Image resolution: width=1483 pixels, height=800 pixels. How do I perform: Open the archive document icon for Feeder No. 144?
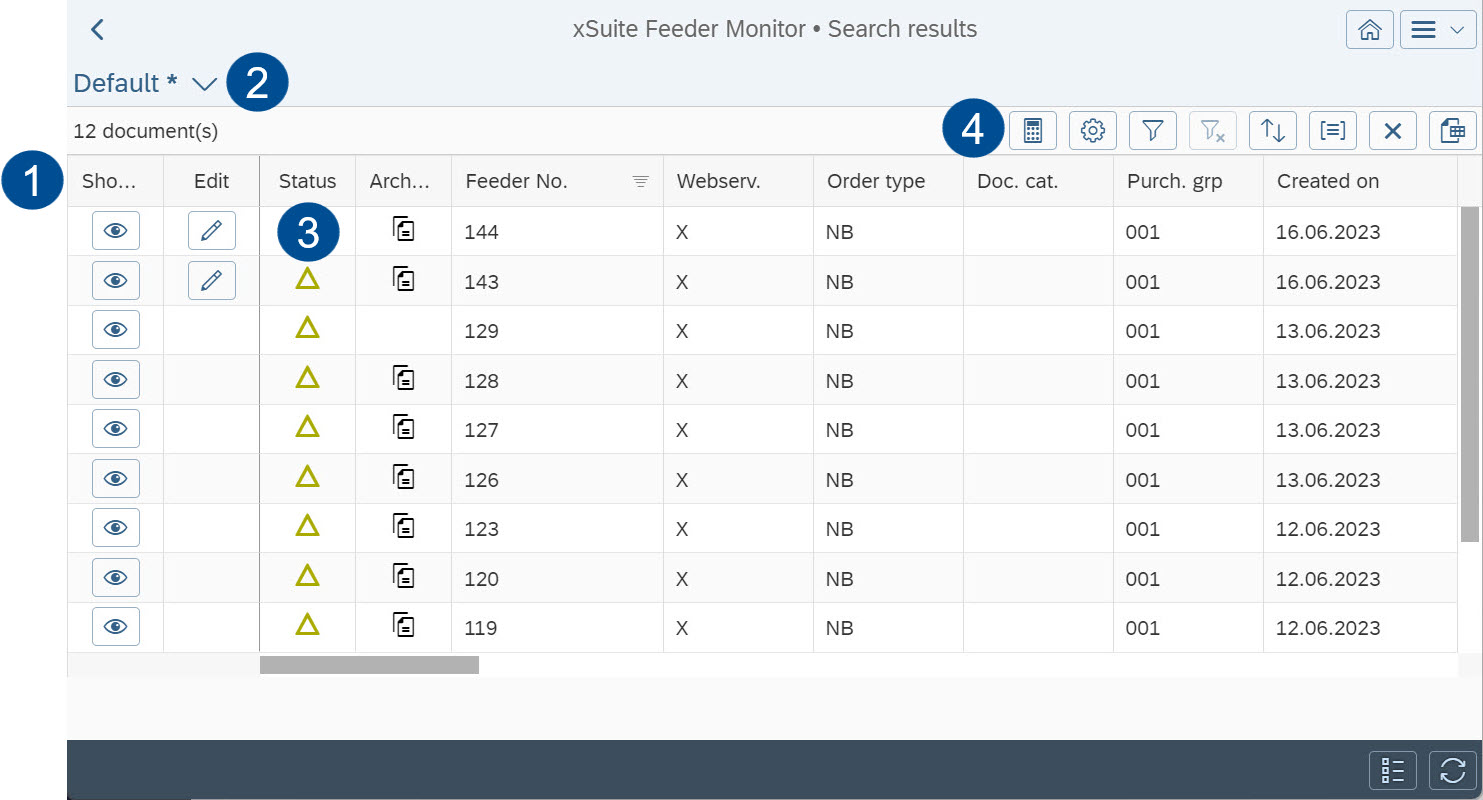coord(403,229)
